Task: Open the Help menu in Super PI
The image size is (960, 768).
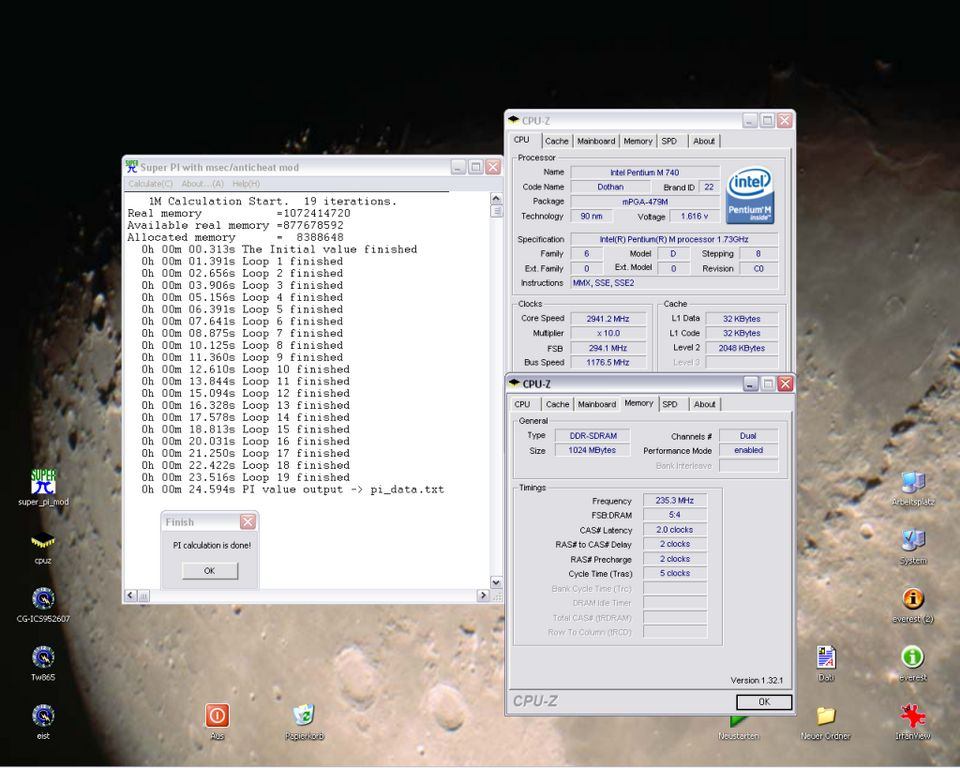Action: point(246,184)
